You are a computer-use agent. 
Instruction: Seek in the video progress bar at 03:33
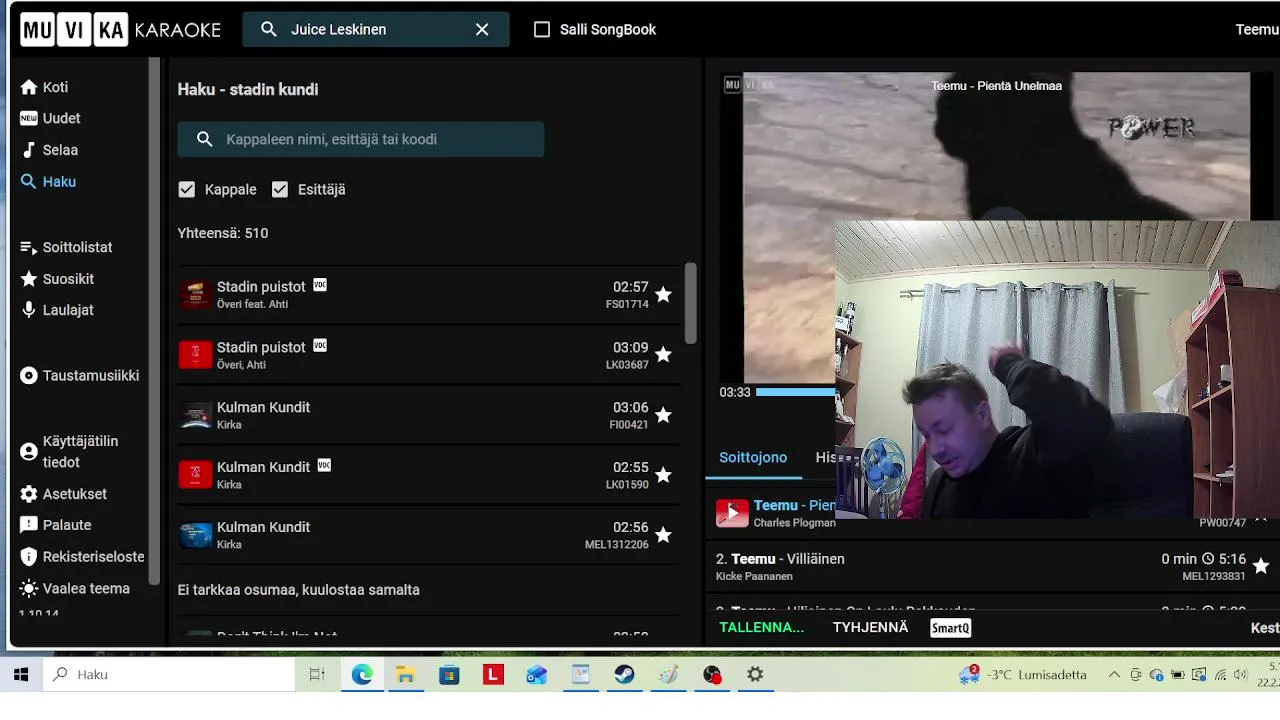pos(795,392)
